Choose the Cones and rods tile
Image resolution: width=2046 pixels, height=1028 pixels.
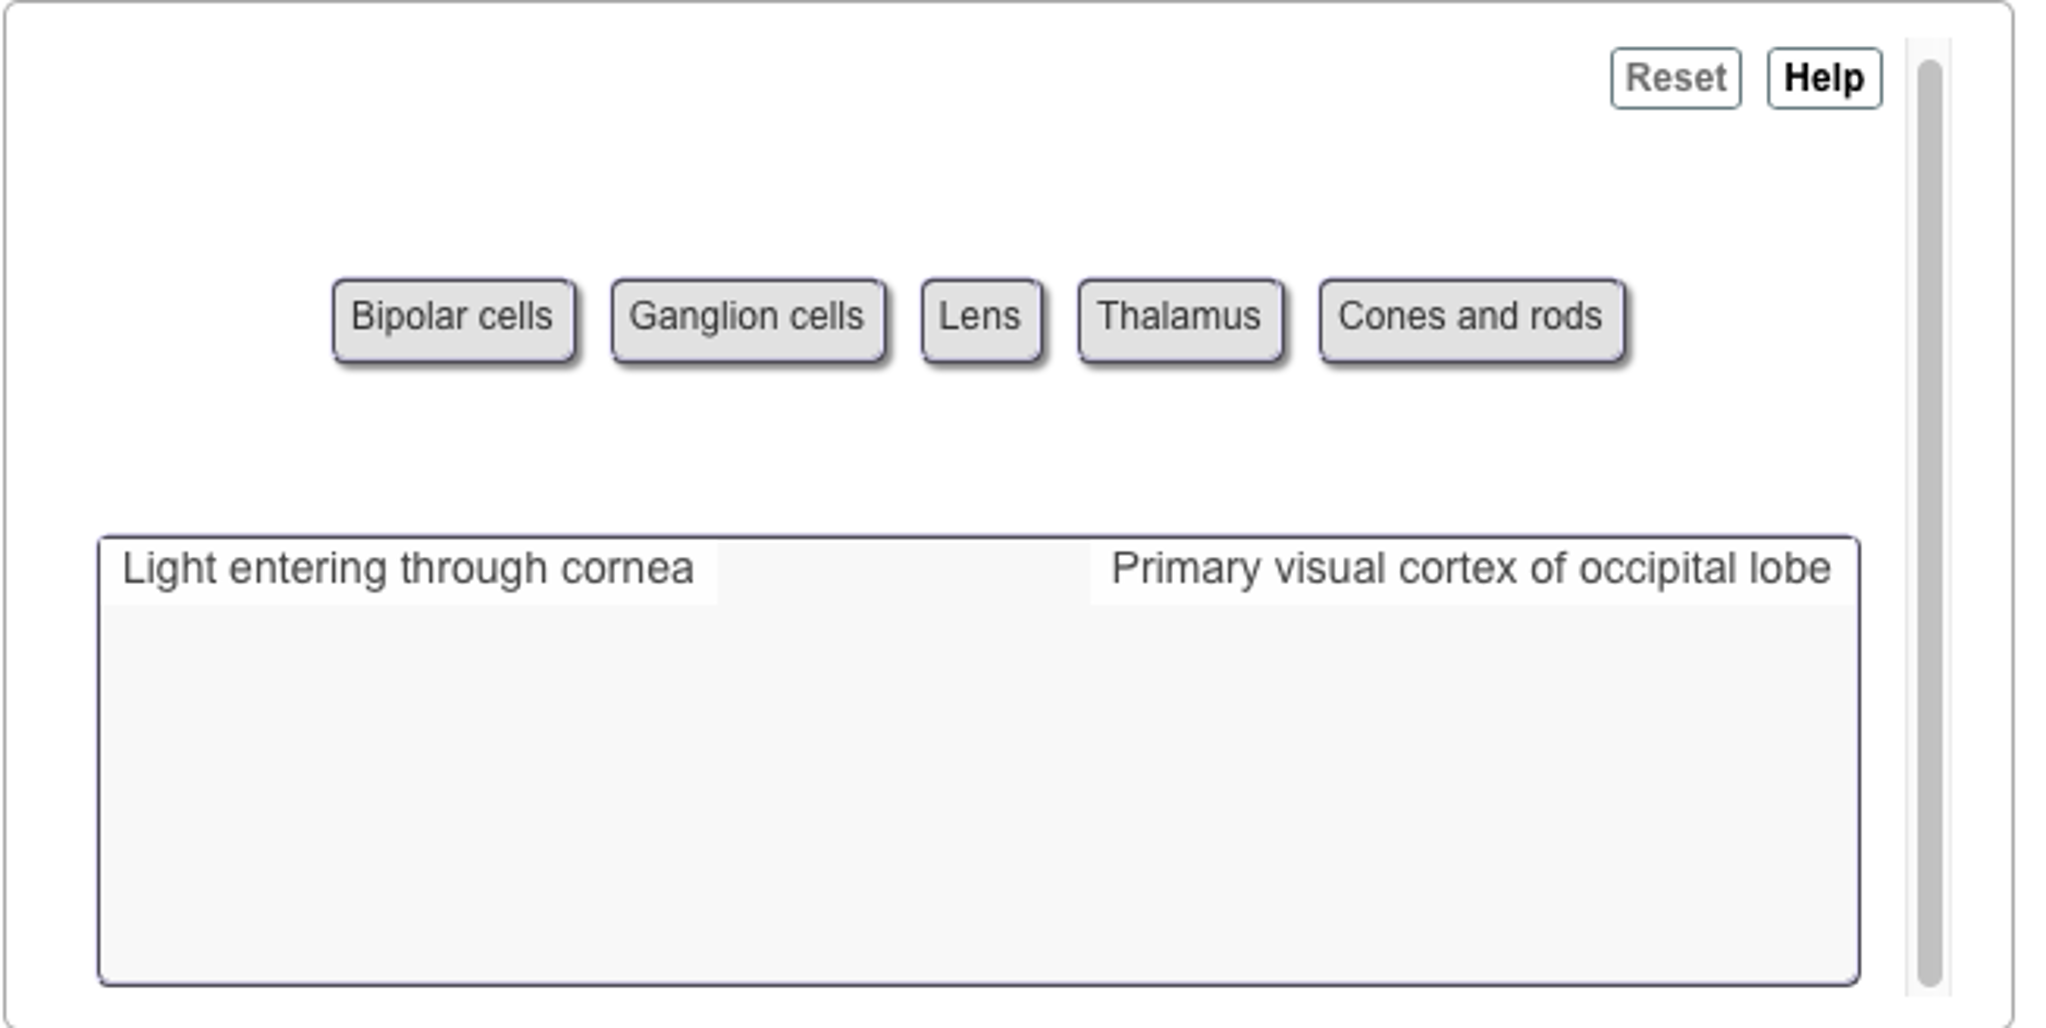[1470, 318]
